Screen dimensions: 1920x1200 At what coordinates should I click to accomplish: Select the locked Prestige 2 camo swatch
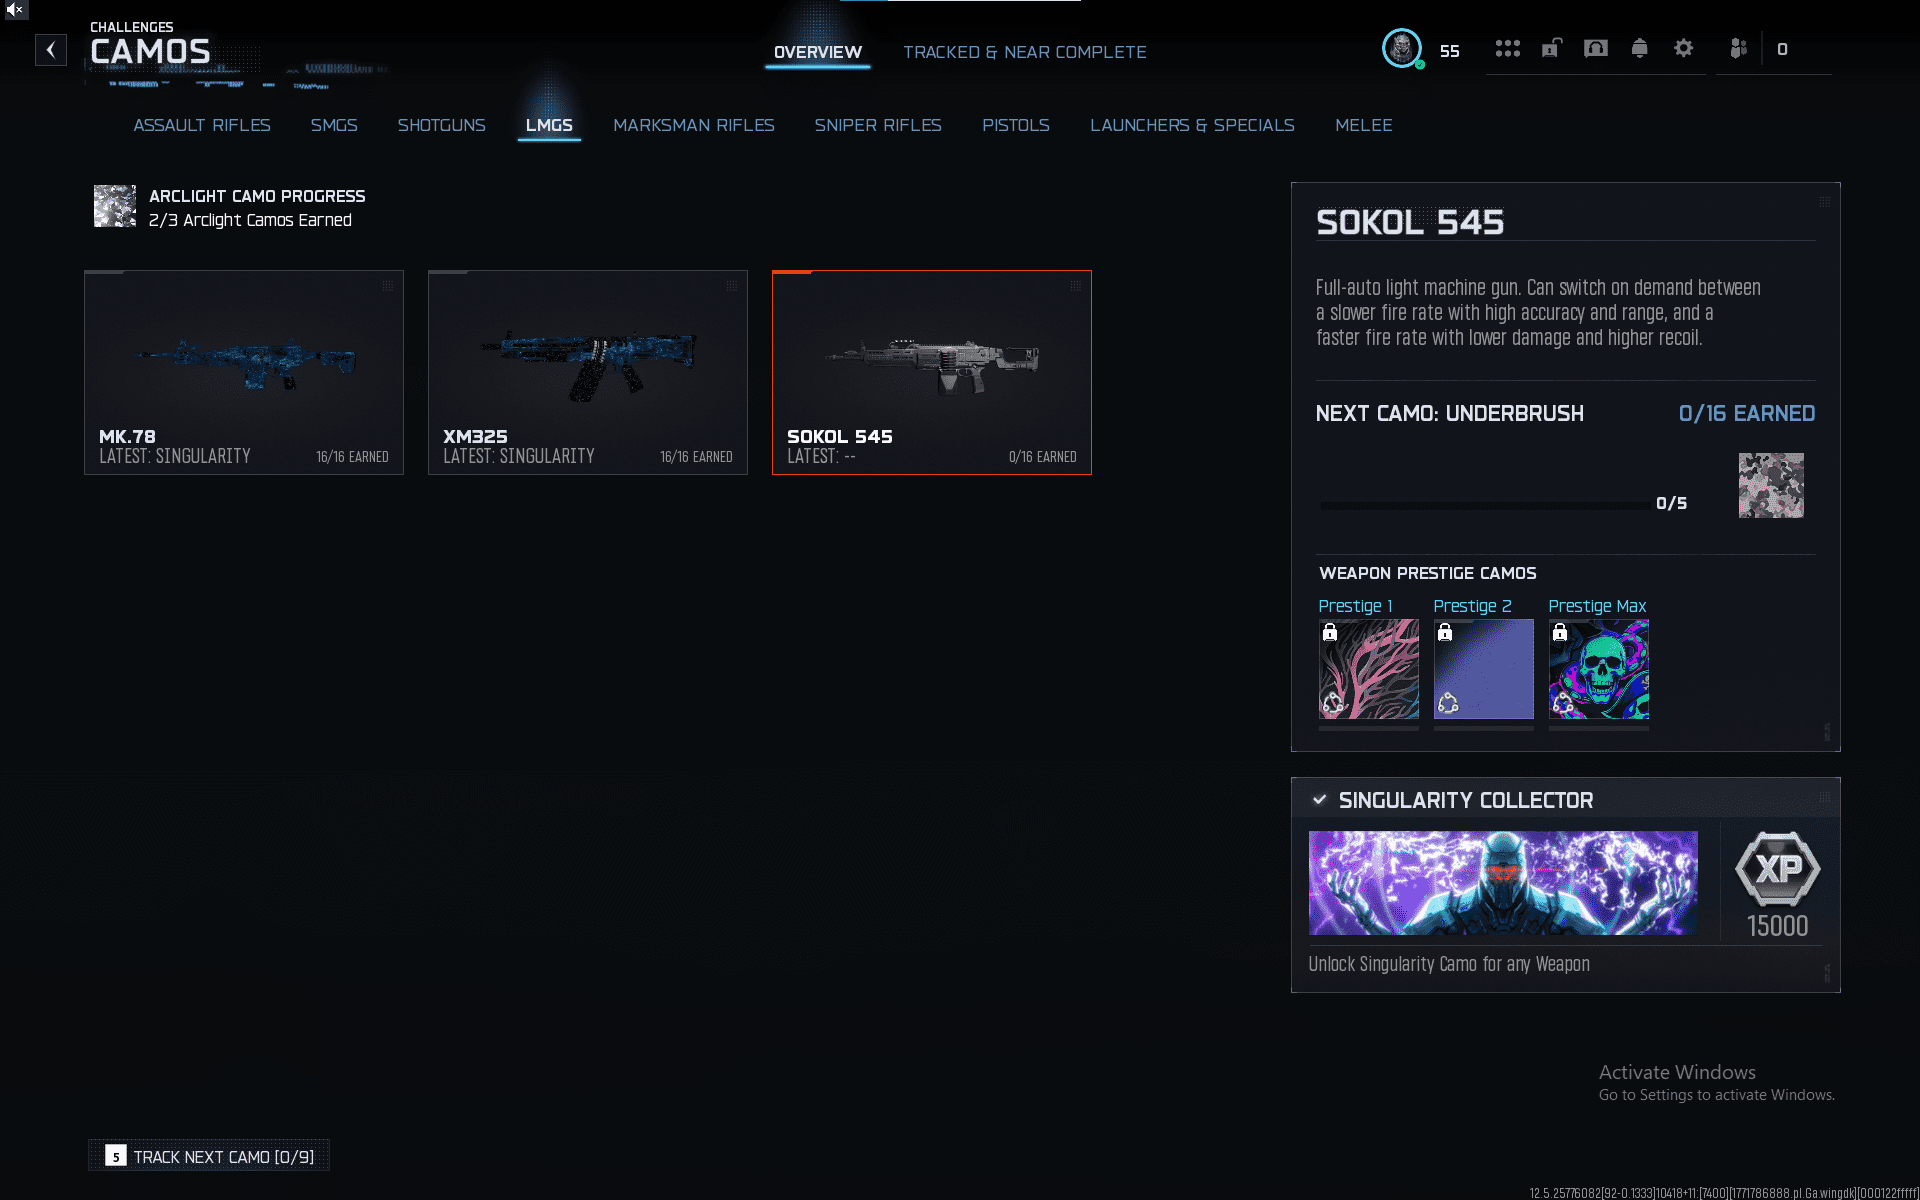point(1483,669)
